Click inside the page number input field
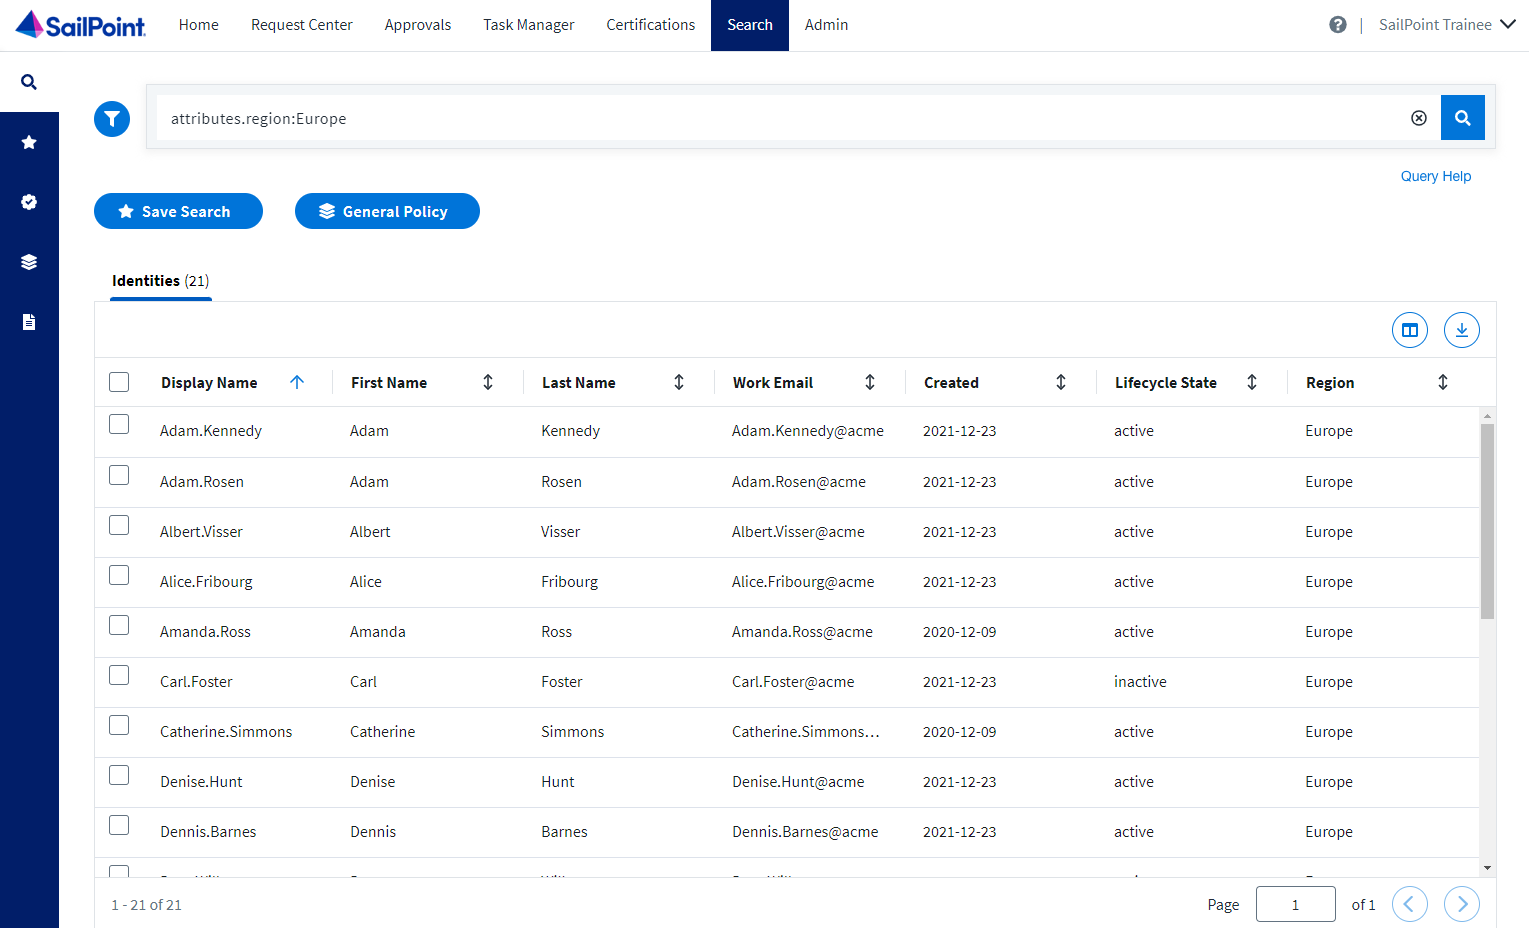The width and height of the screenshot is (1529, 928). click(x=1295, y=903)
